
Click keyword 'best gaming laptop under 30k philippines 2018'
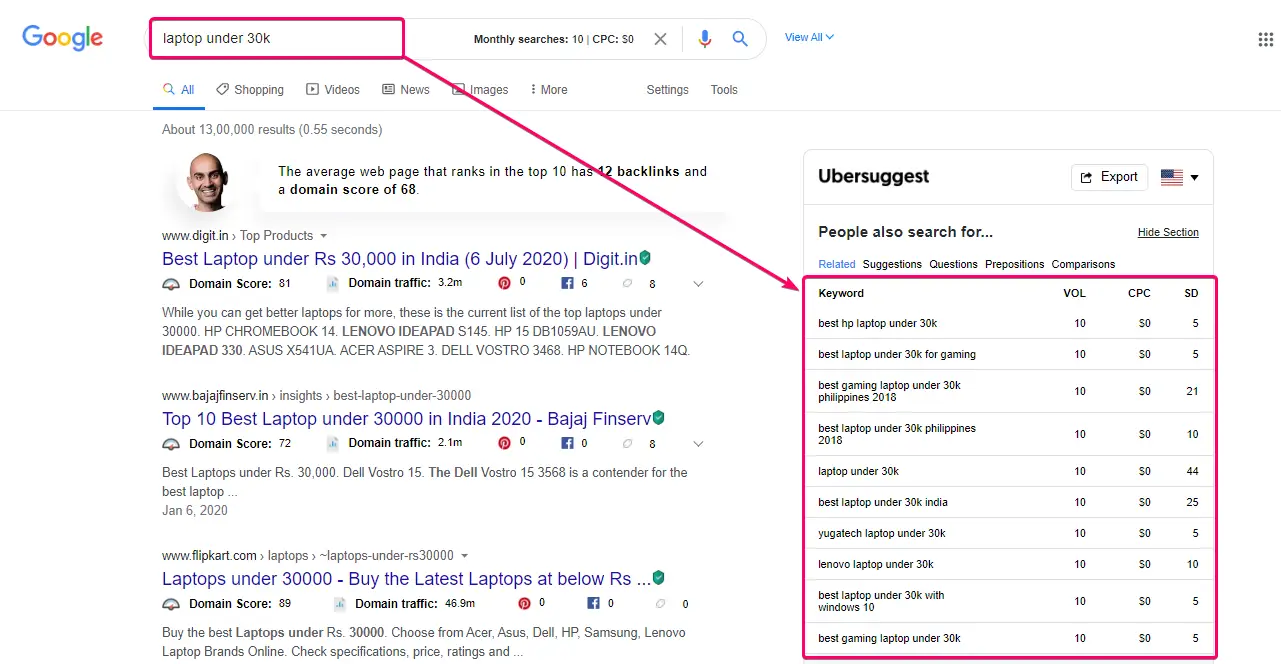click(x=889, y=391)
